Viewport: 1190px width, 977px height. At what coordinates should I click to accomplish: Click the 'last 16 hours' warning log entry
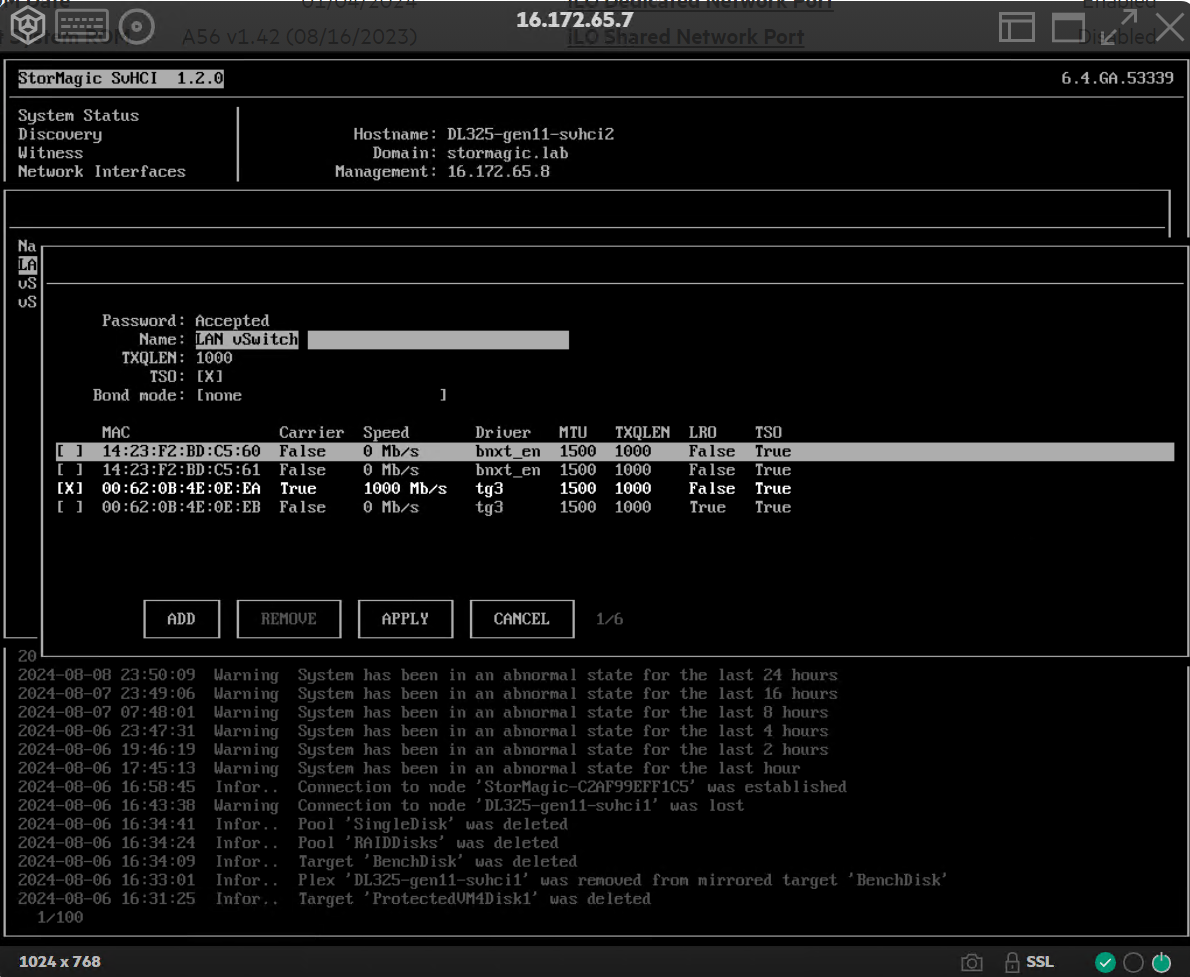pos(427,694)
